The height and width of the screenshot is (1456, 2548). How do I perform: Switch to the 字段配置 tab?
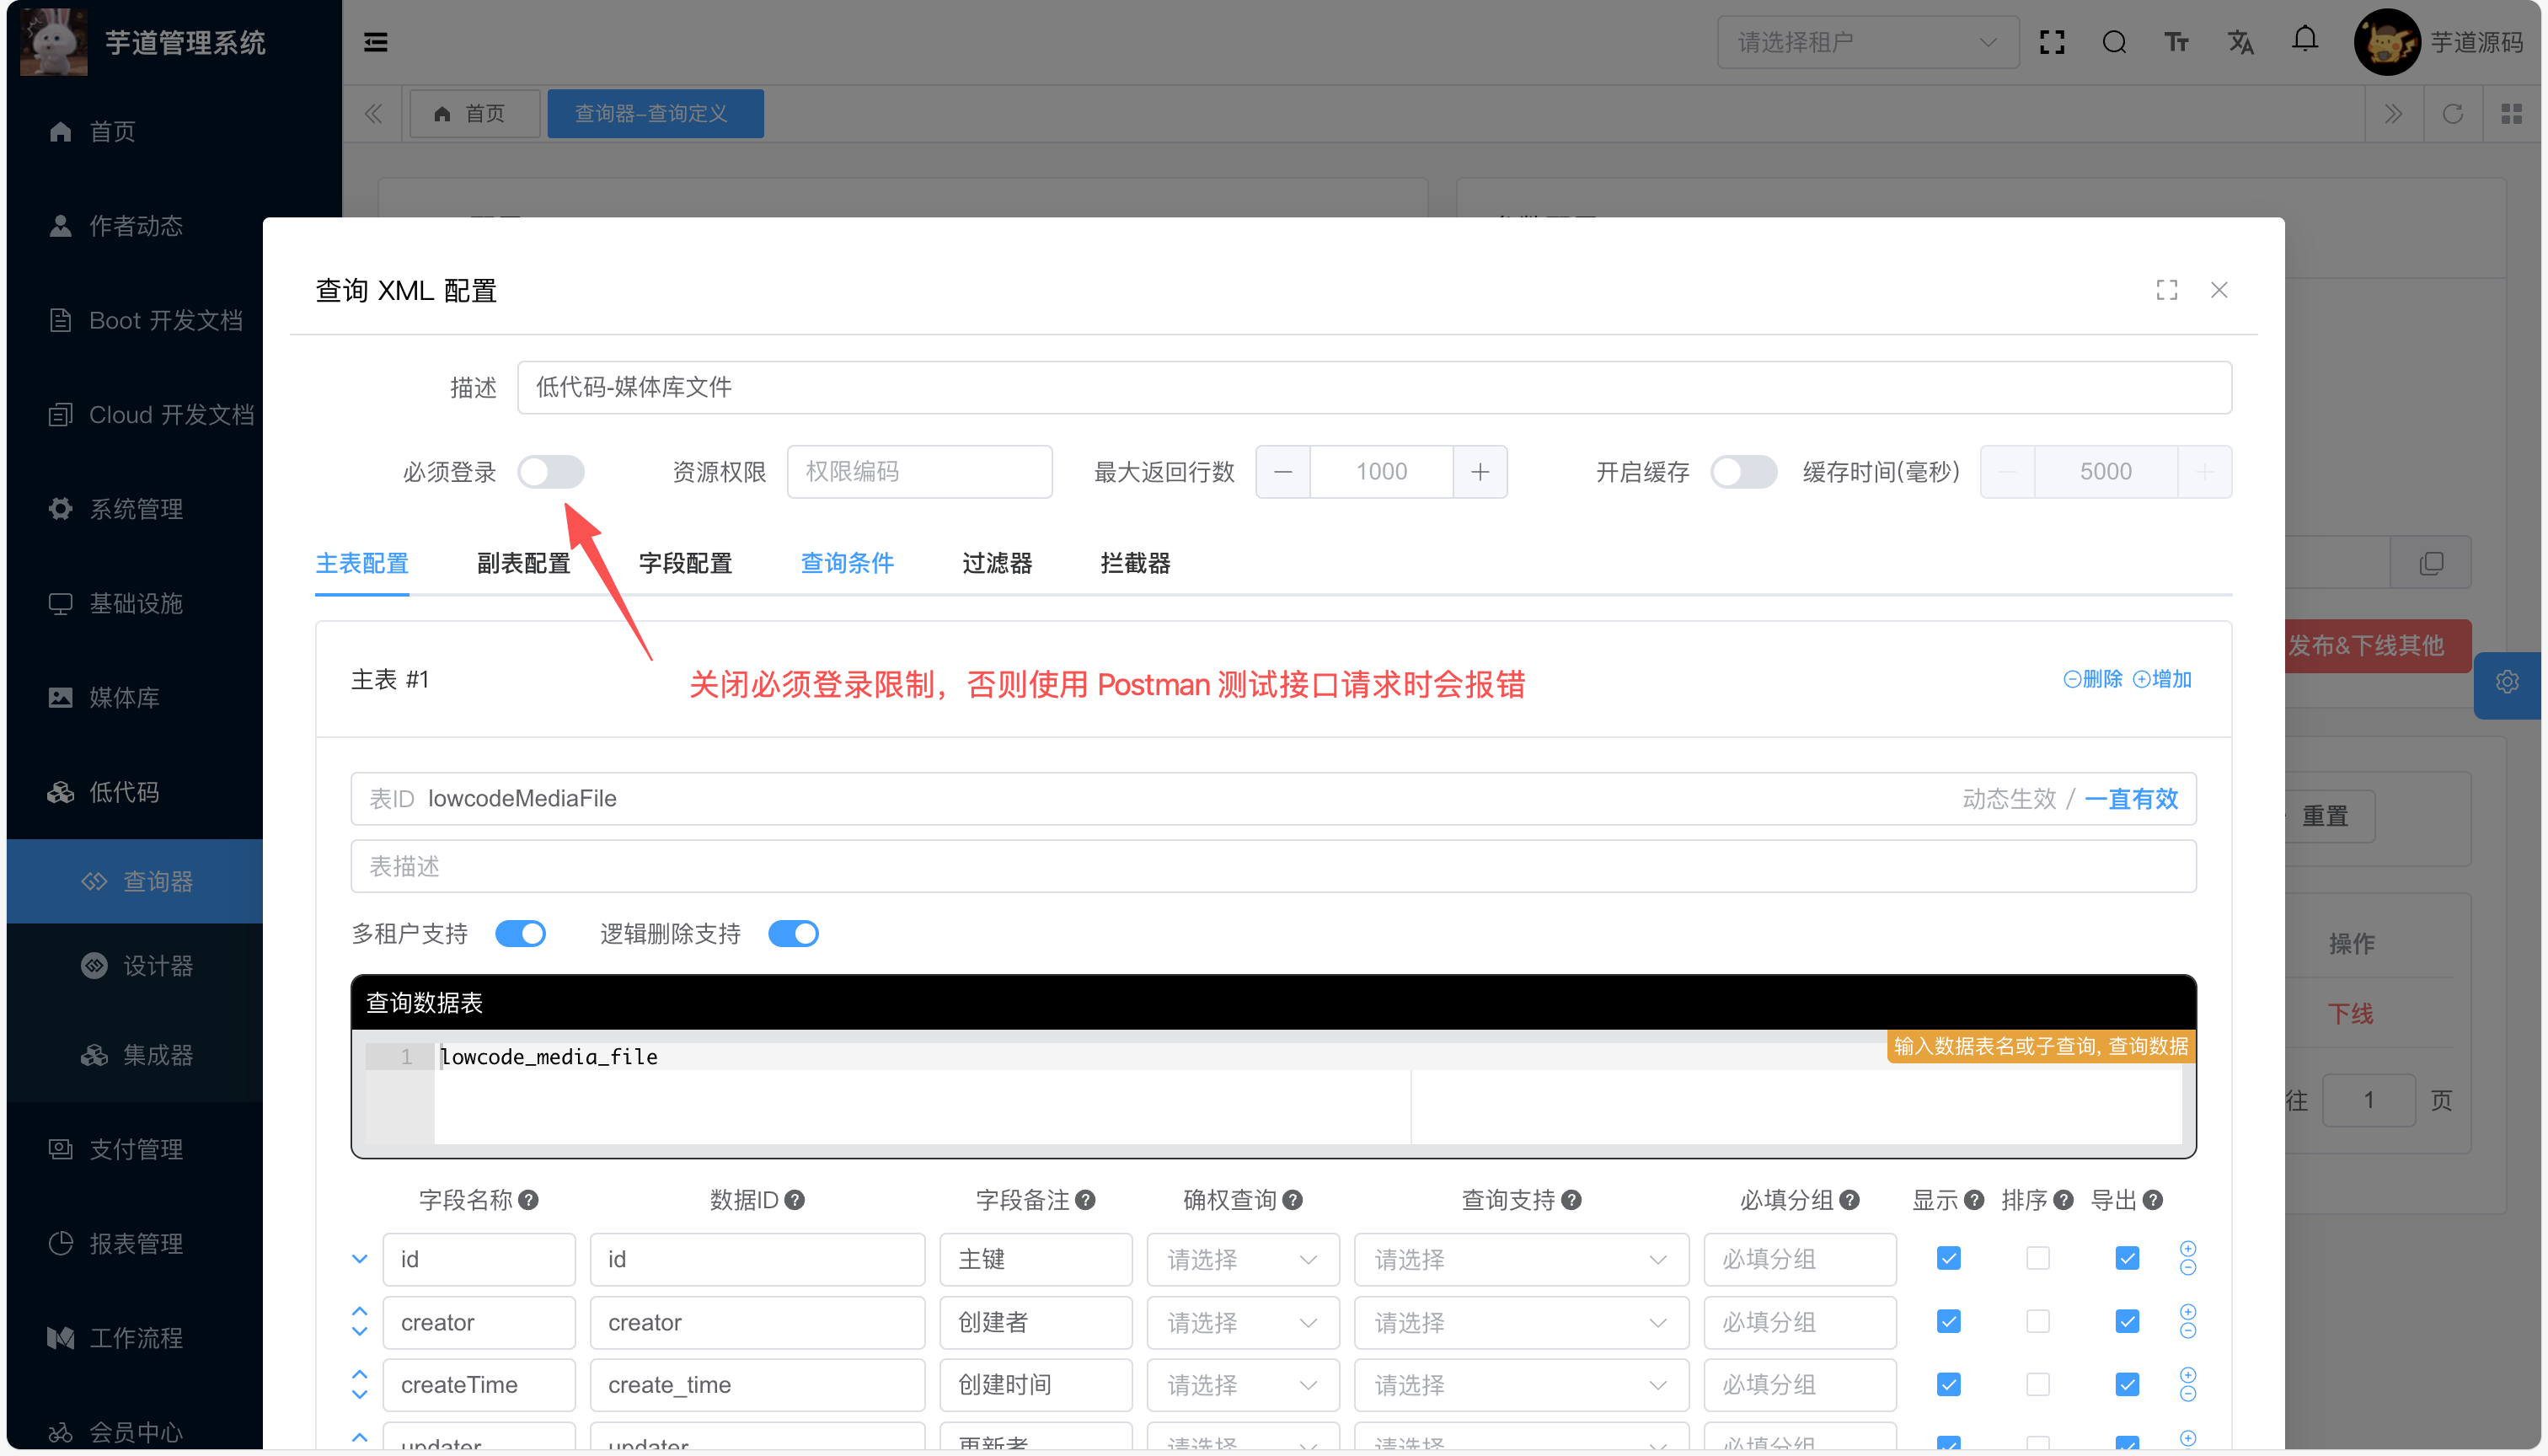click(x=685, y=564)
